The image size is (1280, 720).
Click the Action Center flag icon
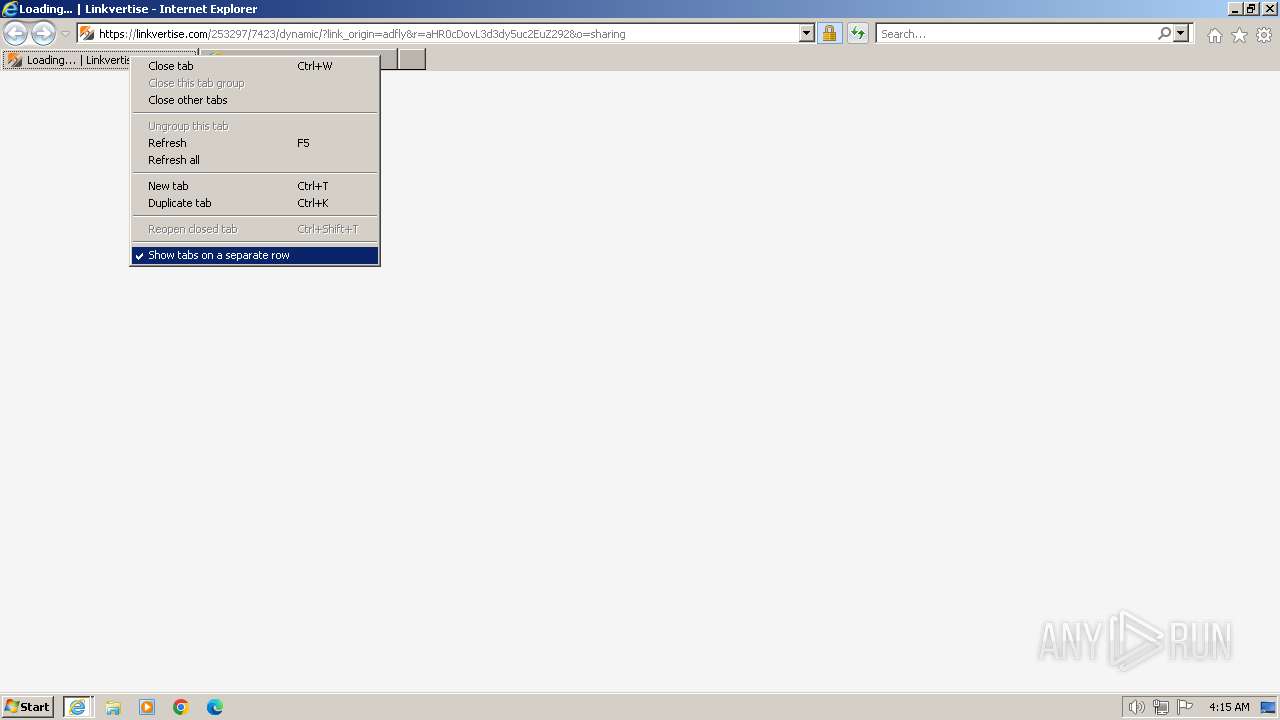[1185, 707]
